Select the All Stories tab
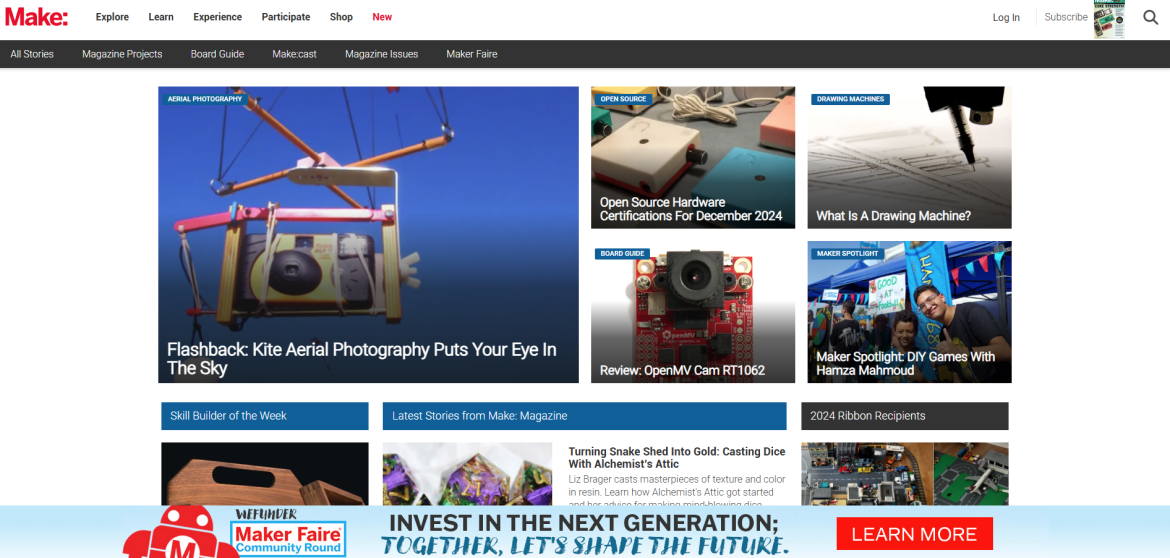Image resolution: width=1170 pixels, height=558 pixels. pos(32,54)
